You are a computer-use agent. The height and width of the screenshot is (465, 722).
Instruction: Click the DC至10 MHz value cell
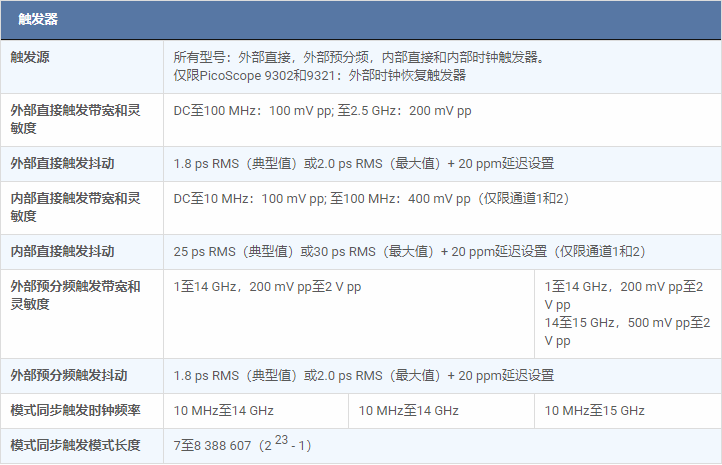371,199
